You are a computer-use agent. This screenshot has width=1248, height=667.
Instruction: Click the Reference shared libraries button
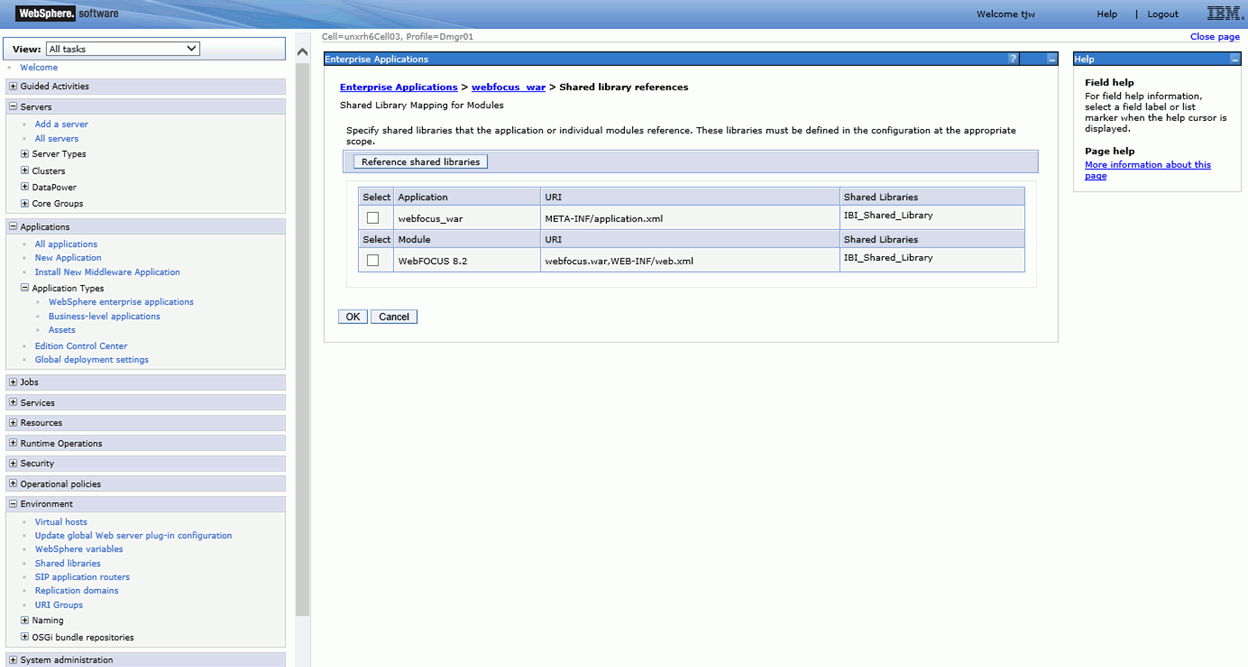[x=420, y=161]
